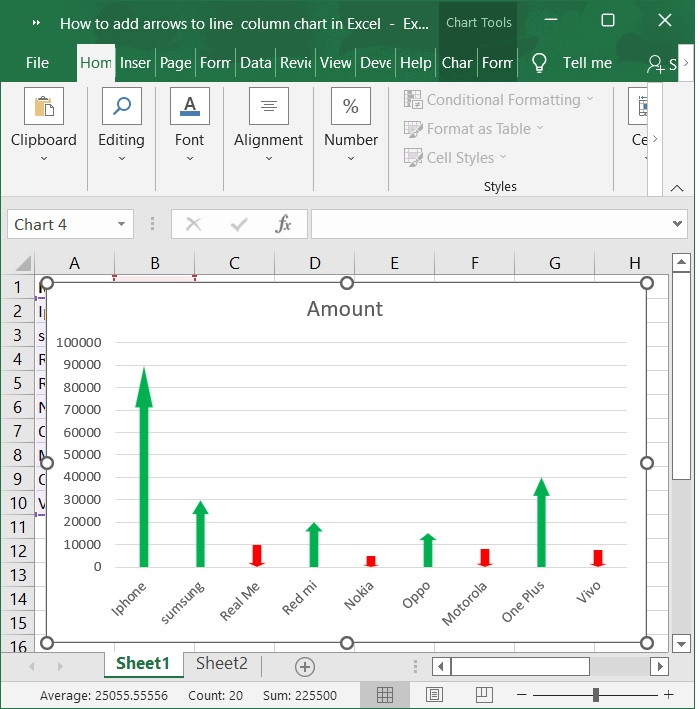This screenshot has height=709, width=700.
Task: Open the Number group percent icon
Action: [x=351, y=106]
